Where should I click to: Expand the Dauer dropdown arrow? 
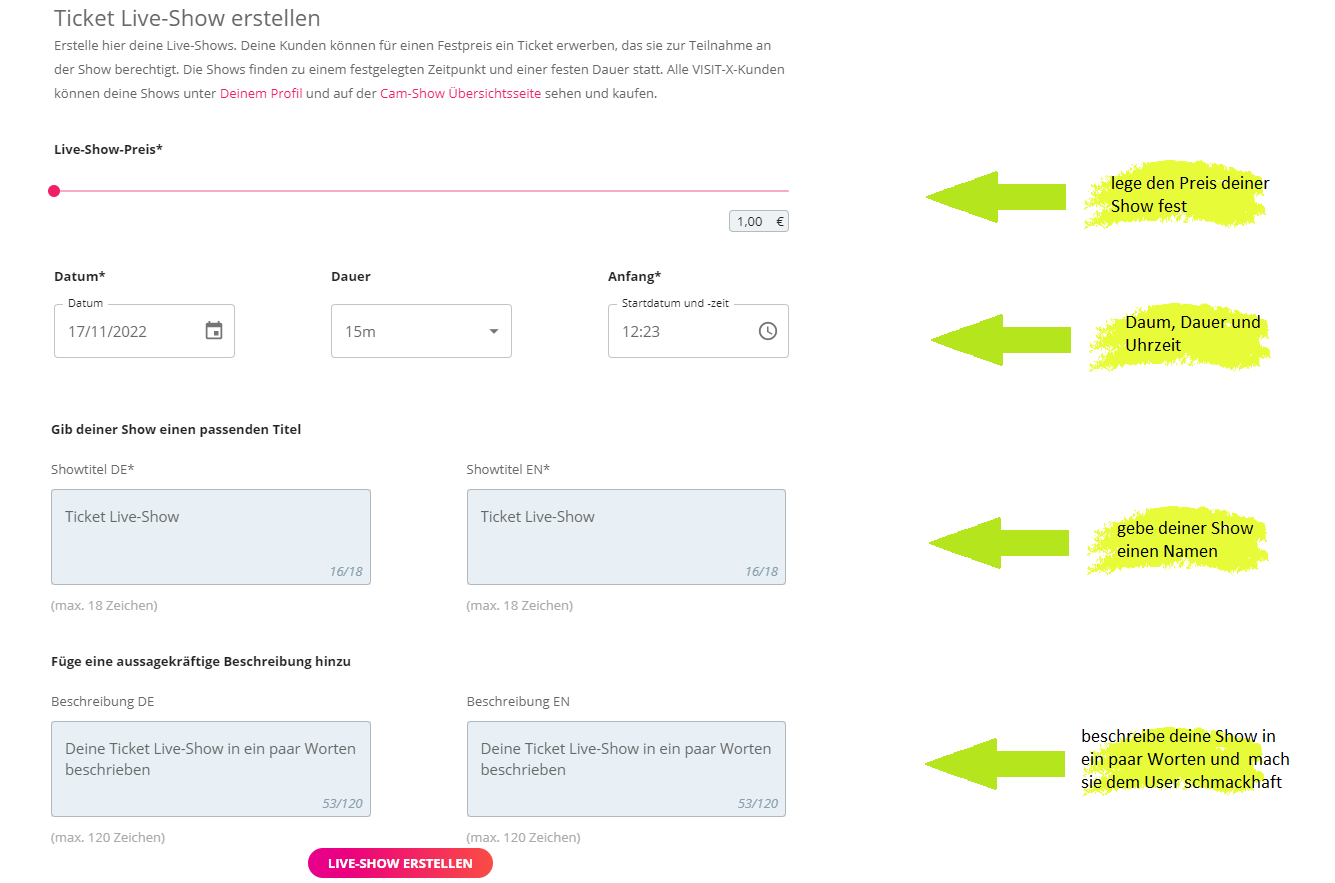493,332
